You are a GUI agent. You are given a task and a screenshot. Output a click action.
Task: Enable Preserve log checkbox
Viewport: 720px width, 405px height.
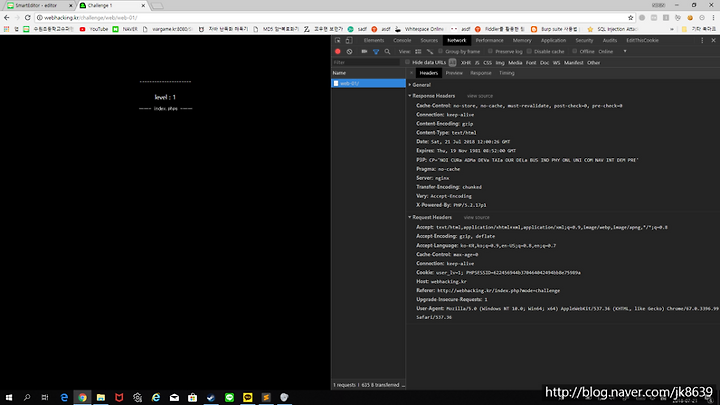490,51
